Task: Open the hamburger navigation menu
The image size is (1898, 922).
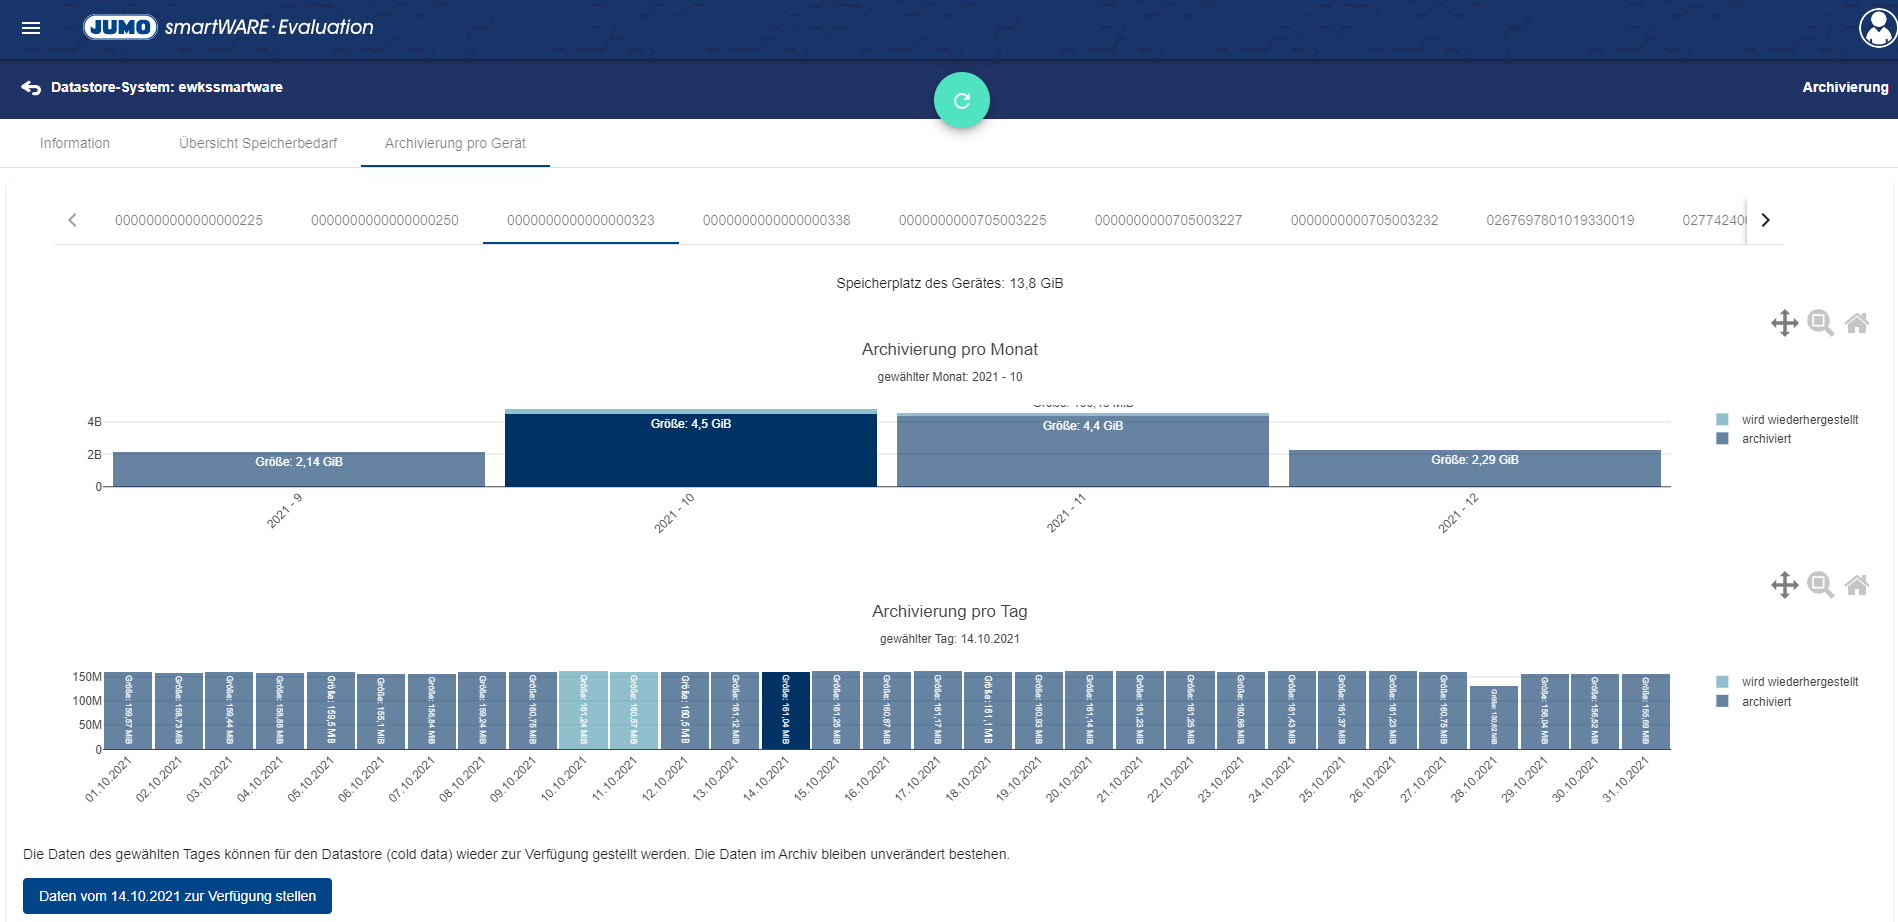Action: pos(31,28)
